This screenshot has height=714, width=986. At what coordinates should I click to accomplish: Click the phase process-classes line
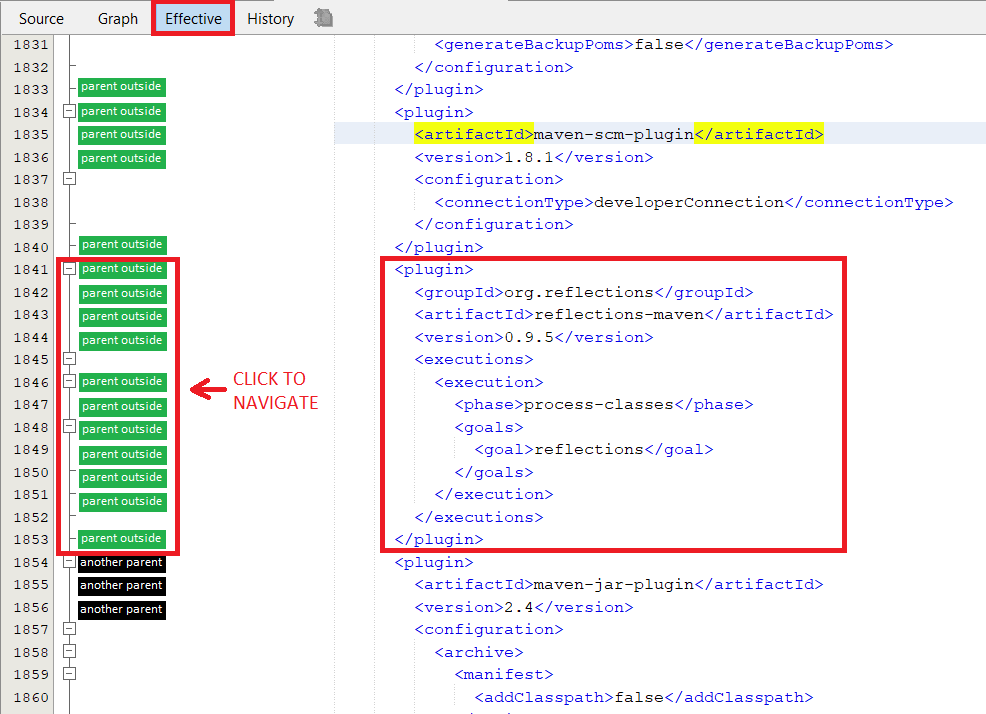pos(604,404)
